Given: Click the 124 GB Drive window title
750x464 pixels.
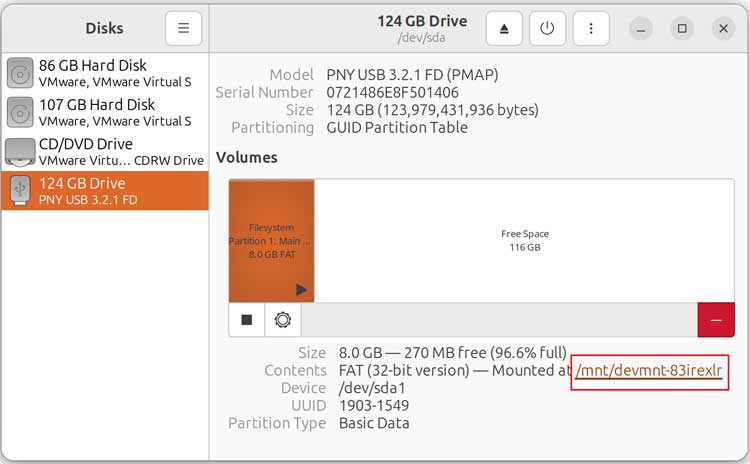Looking at the screenshot, I should click(422, 21).
